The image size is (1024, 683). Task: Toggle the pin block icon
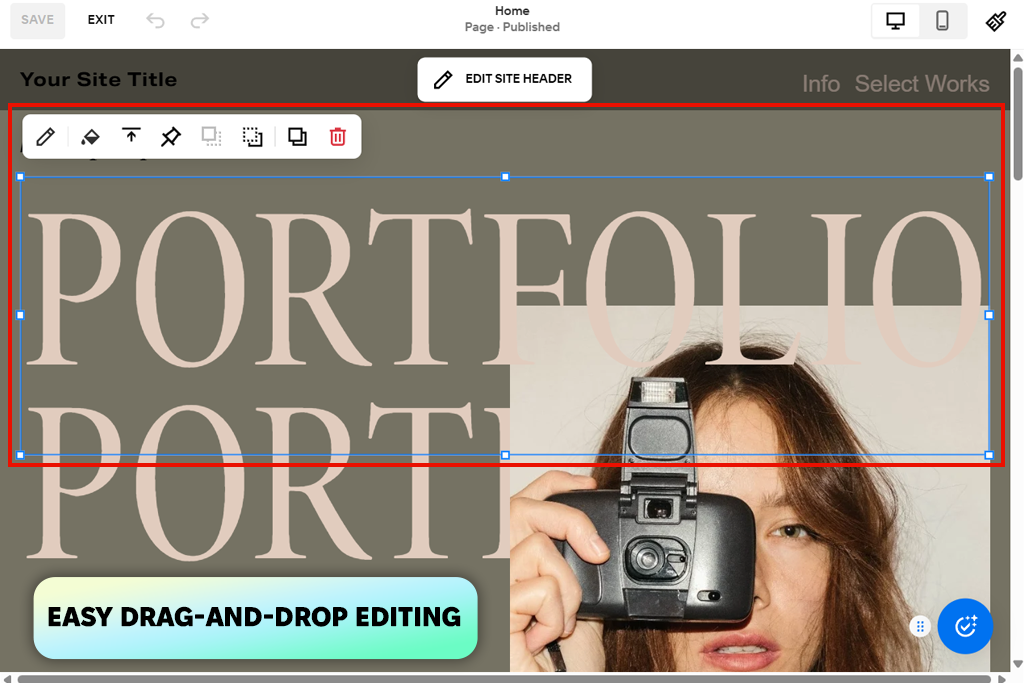click(x=170, y=137)
